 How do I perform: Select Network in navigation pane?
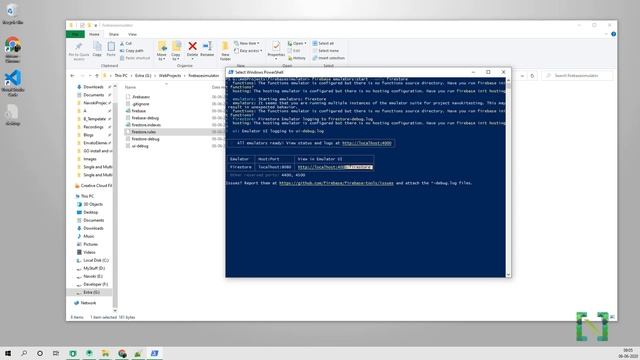point(88,303)
